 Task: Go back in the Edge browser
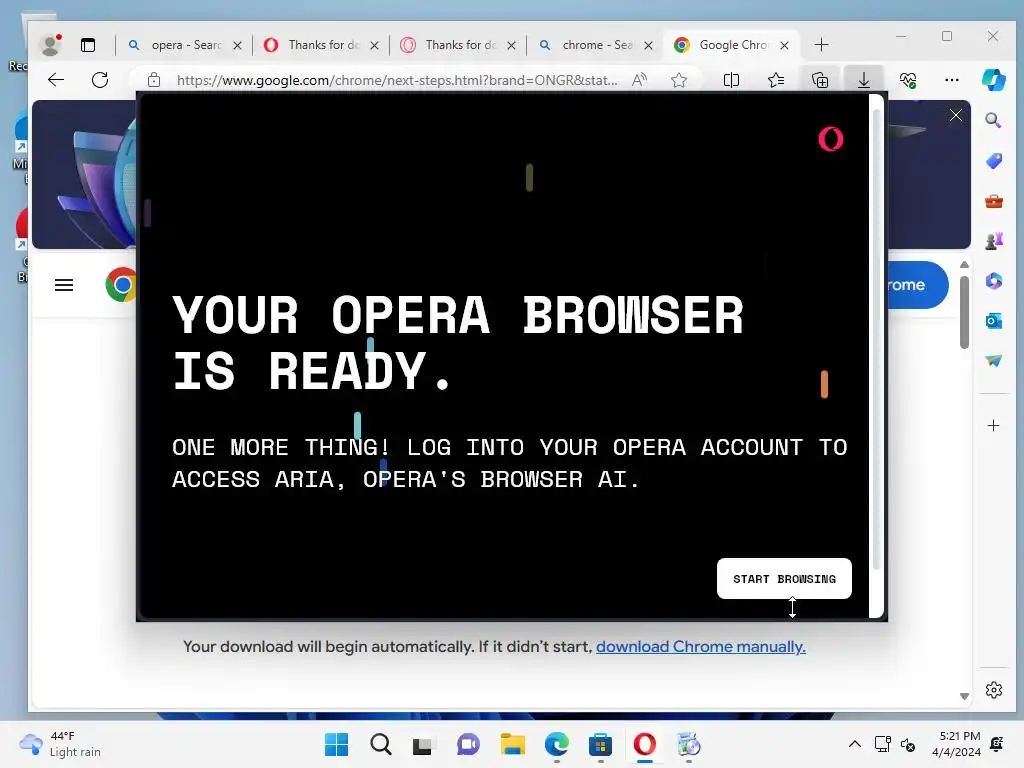[x=56, y=80]
